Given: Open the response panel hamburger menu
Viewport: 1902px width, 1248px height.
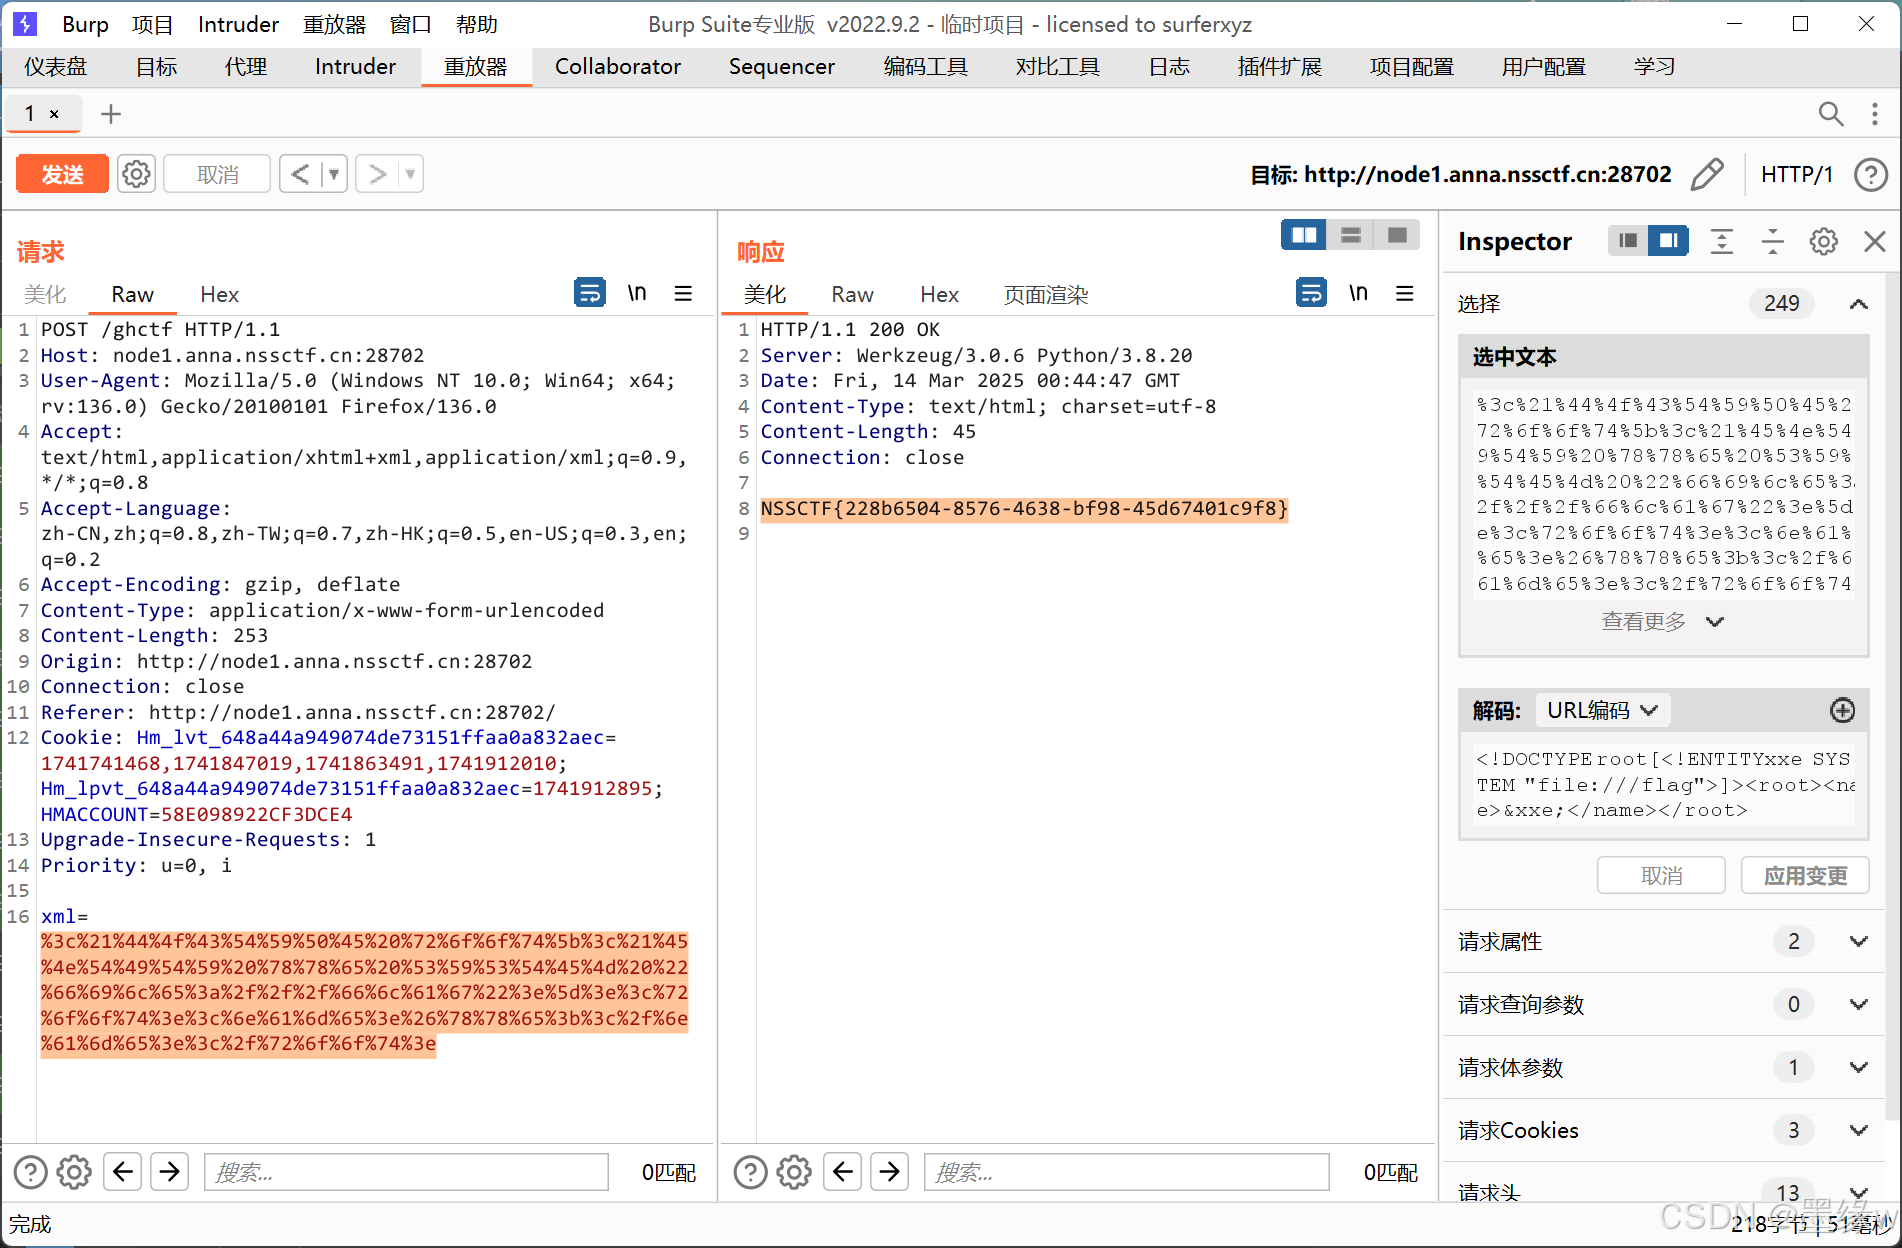Looking at the screenshot, I should click(1405, 293).
